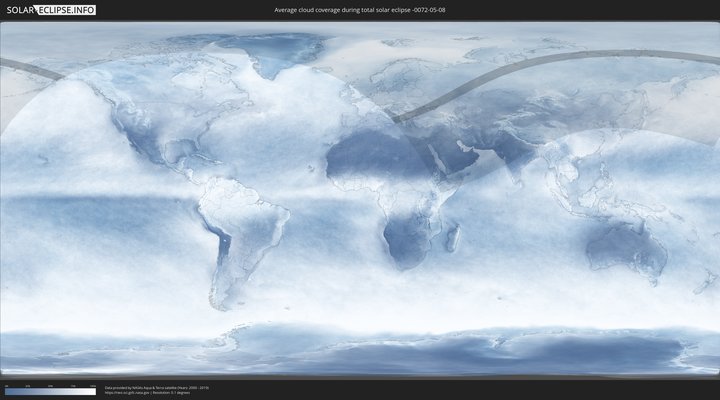Click the cloud coverage color scale bar
Screen dimensions: 720x400
[x=50, y=392]
